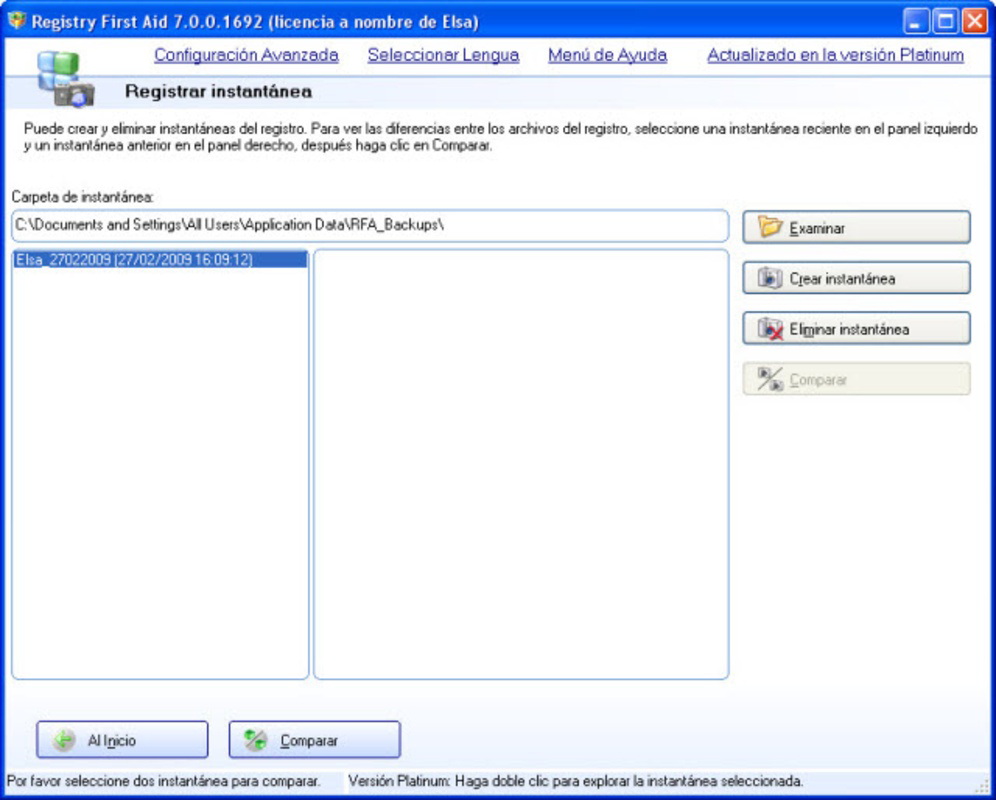Click the Crear instantánea button
996x800 pixels.
point(856,278)
